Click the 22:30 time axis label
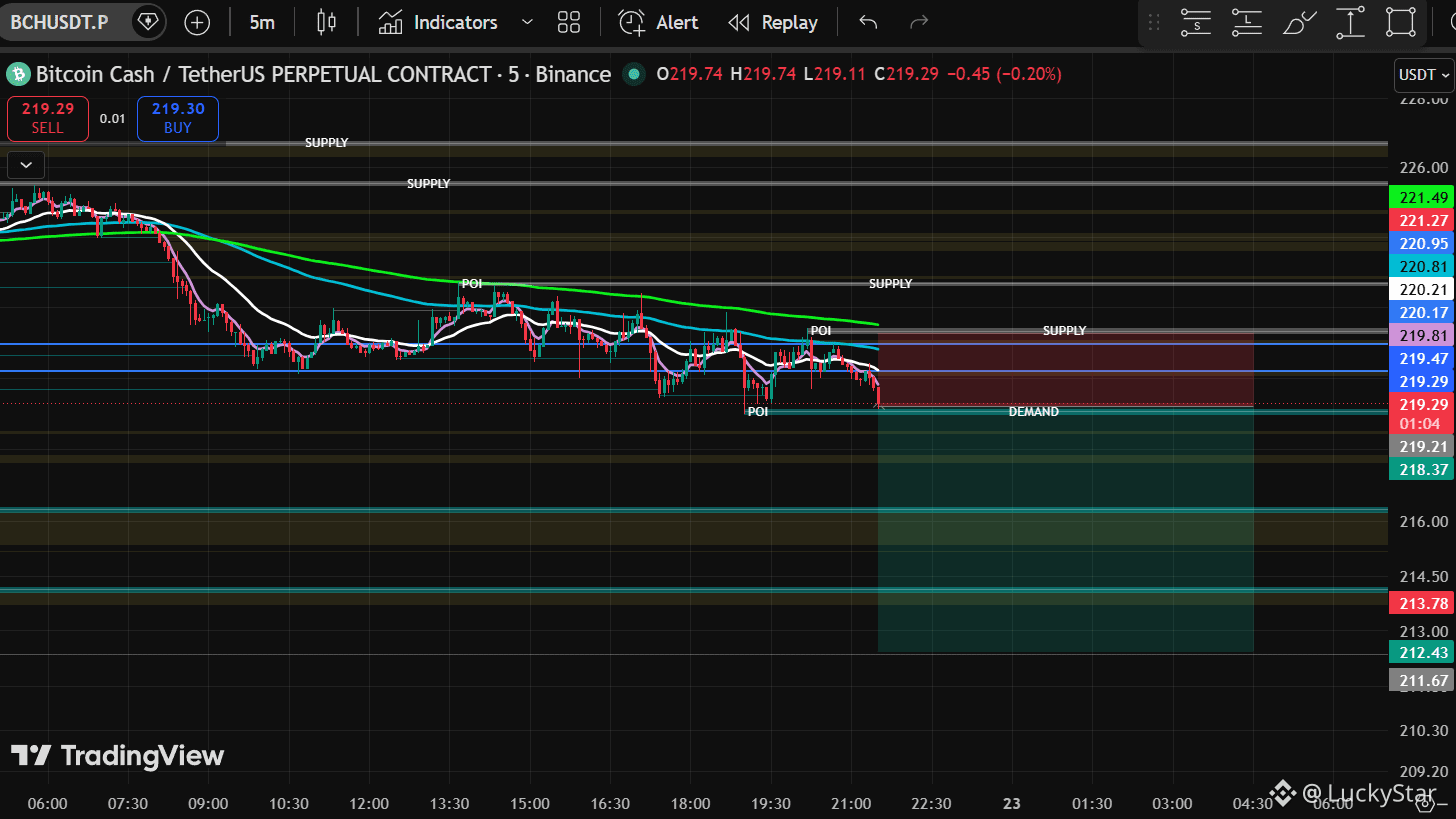This screenshot has width=1456, height=819. pos(932,803)
